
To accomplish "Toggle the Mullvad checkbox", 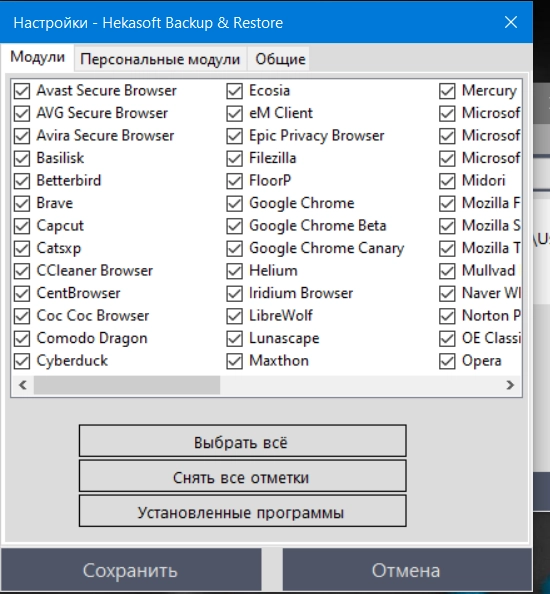I will (447, 271).
